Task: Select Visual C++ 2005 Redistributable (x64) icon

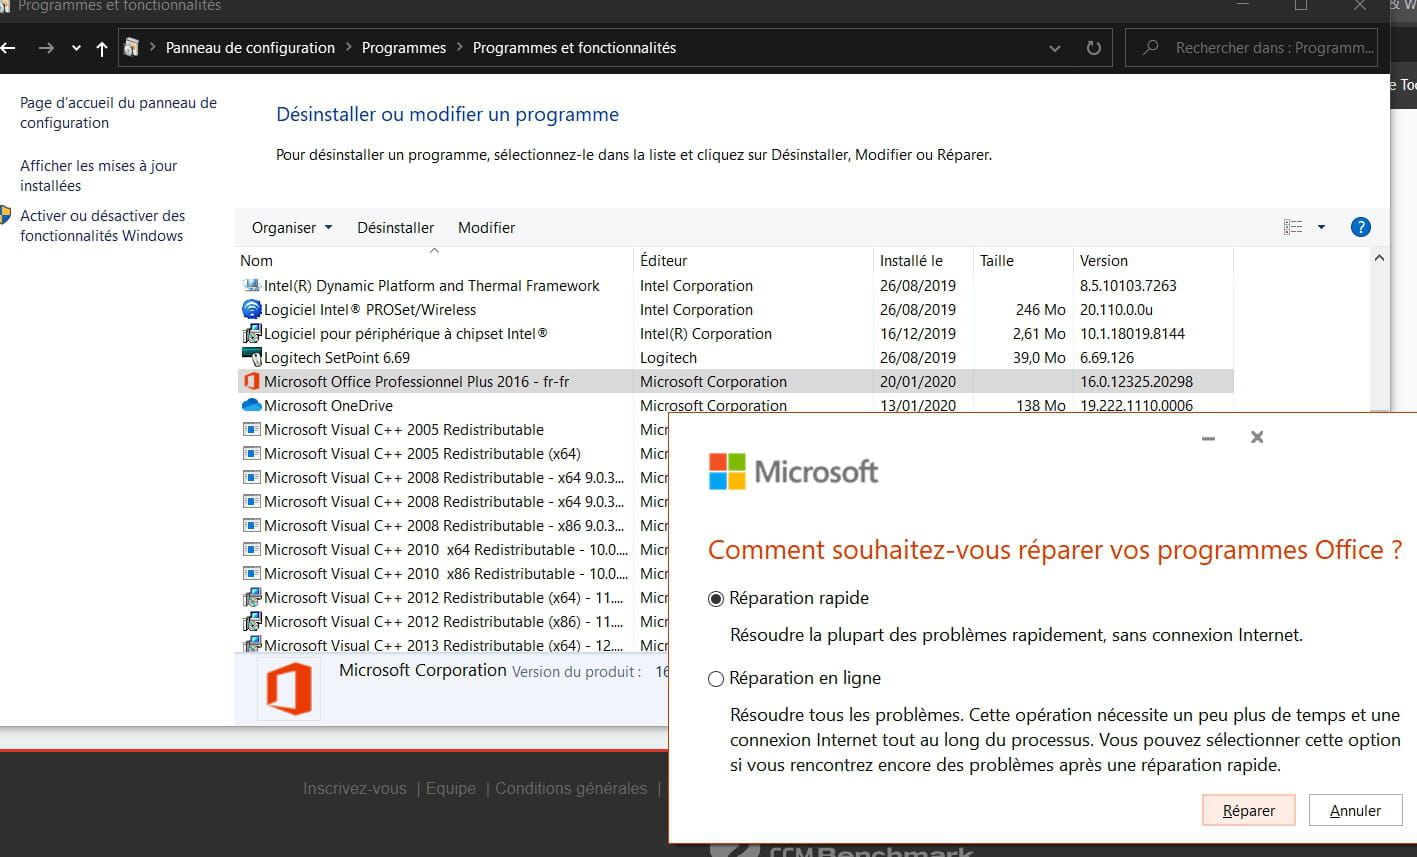Action: pos(252,454)
